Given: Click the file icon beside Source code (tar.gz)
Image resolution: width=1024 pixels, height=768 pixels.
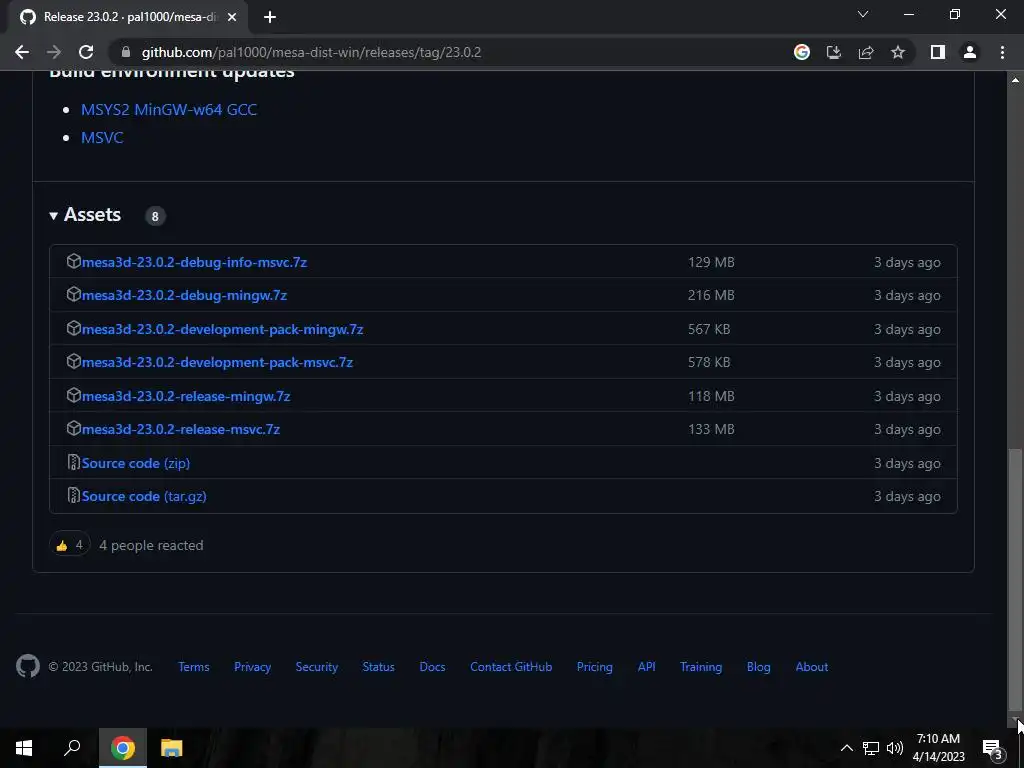Looking at the screenshot, I should pos(74,496).
